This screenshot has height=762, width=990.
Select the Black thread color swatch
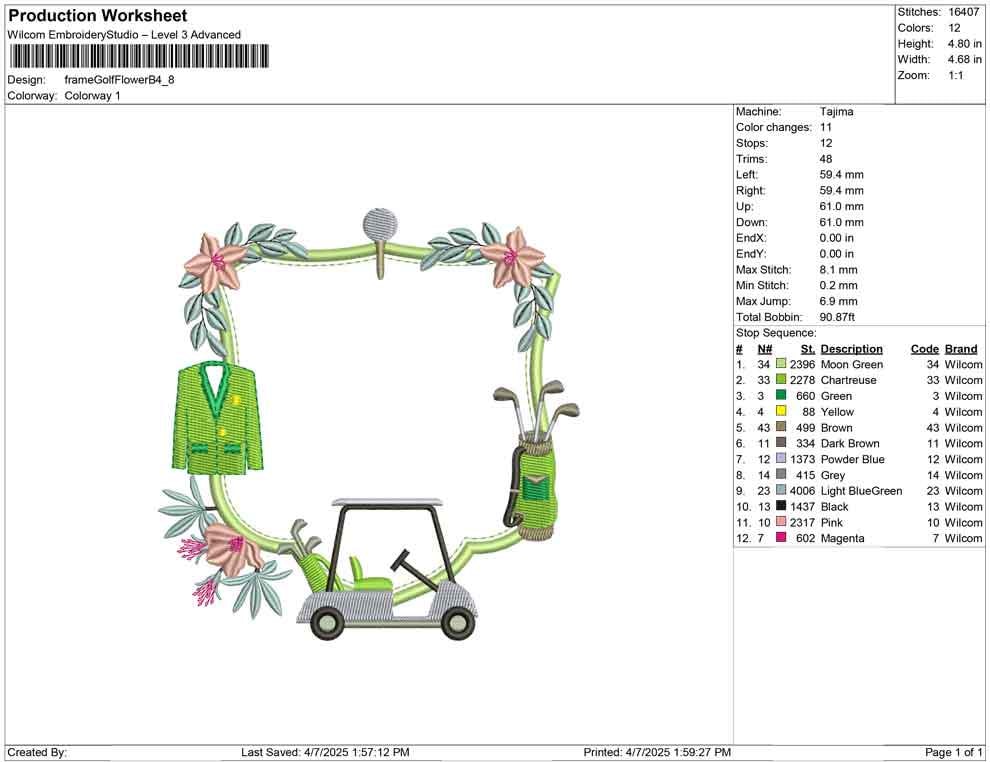[781, 507]
